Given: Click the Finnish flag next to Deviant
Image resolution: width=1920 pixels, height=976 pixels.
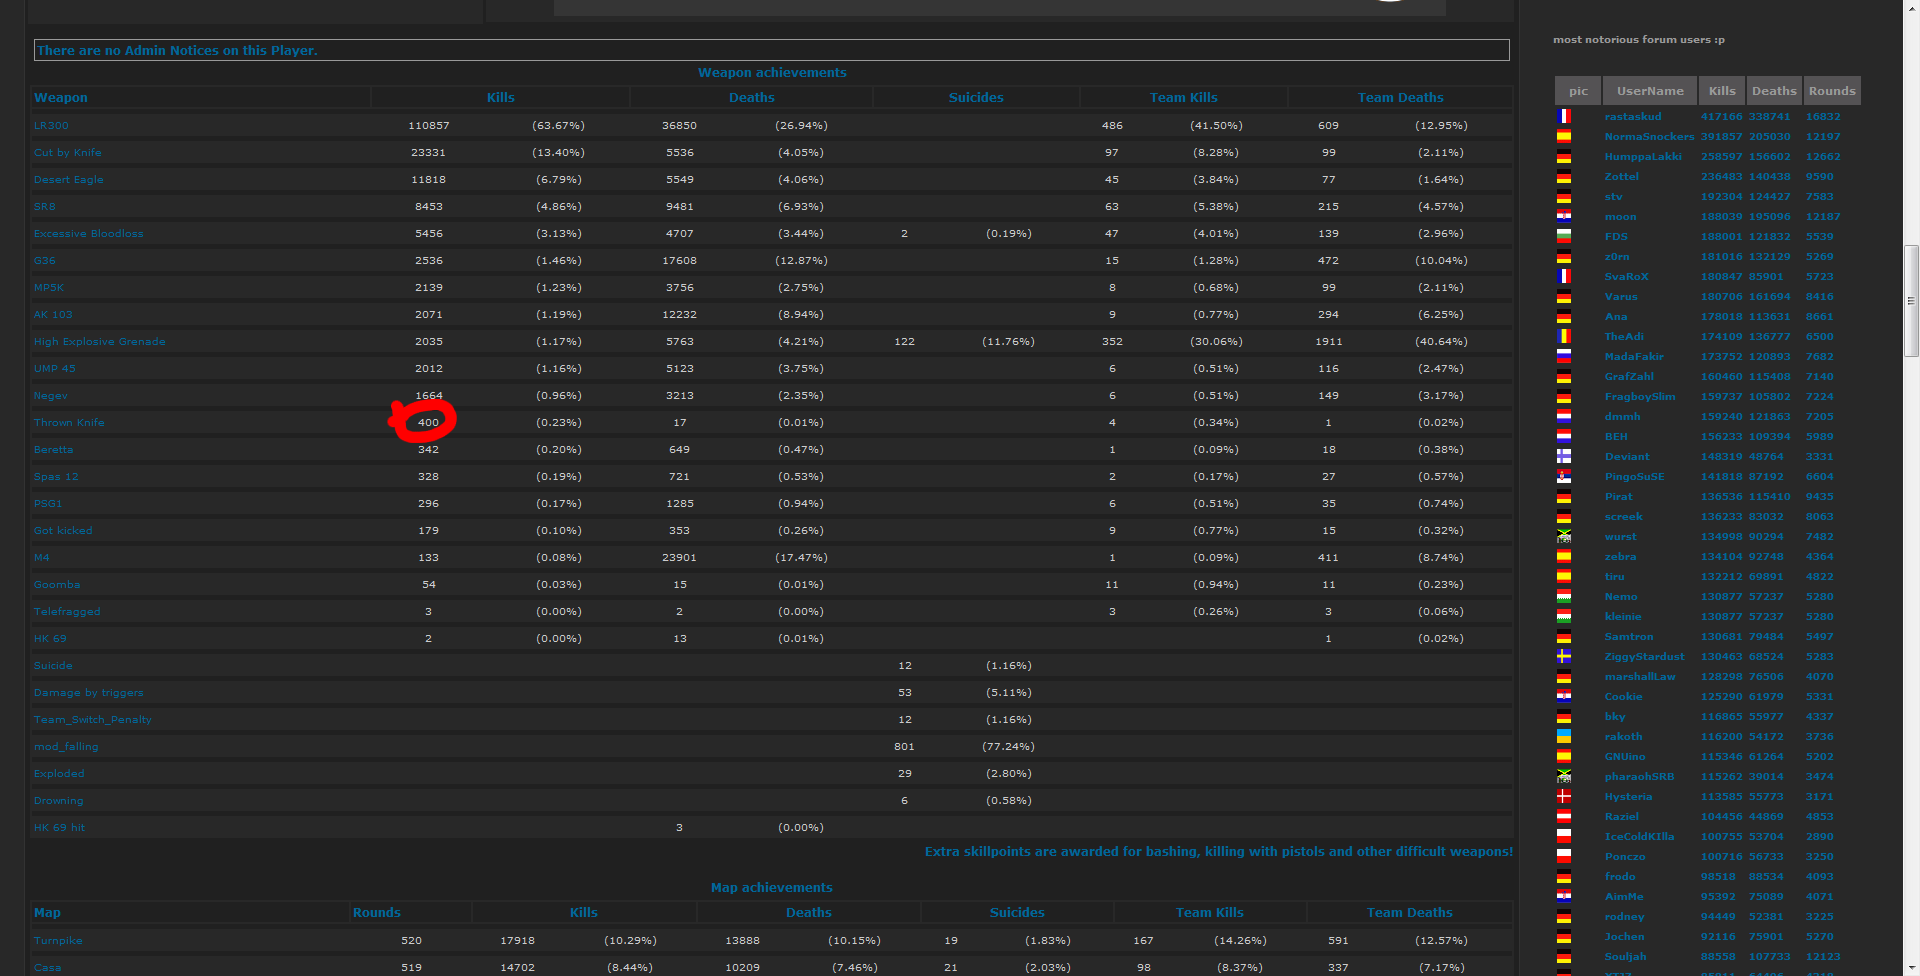Looking at the screenshot, I should click(x=1564, y=457).
